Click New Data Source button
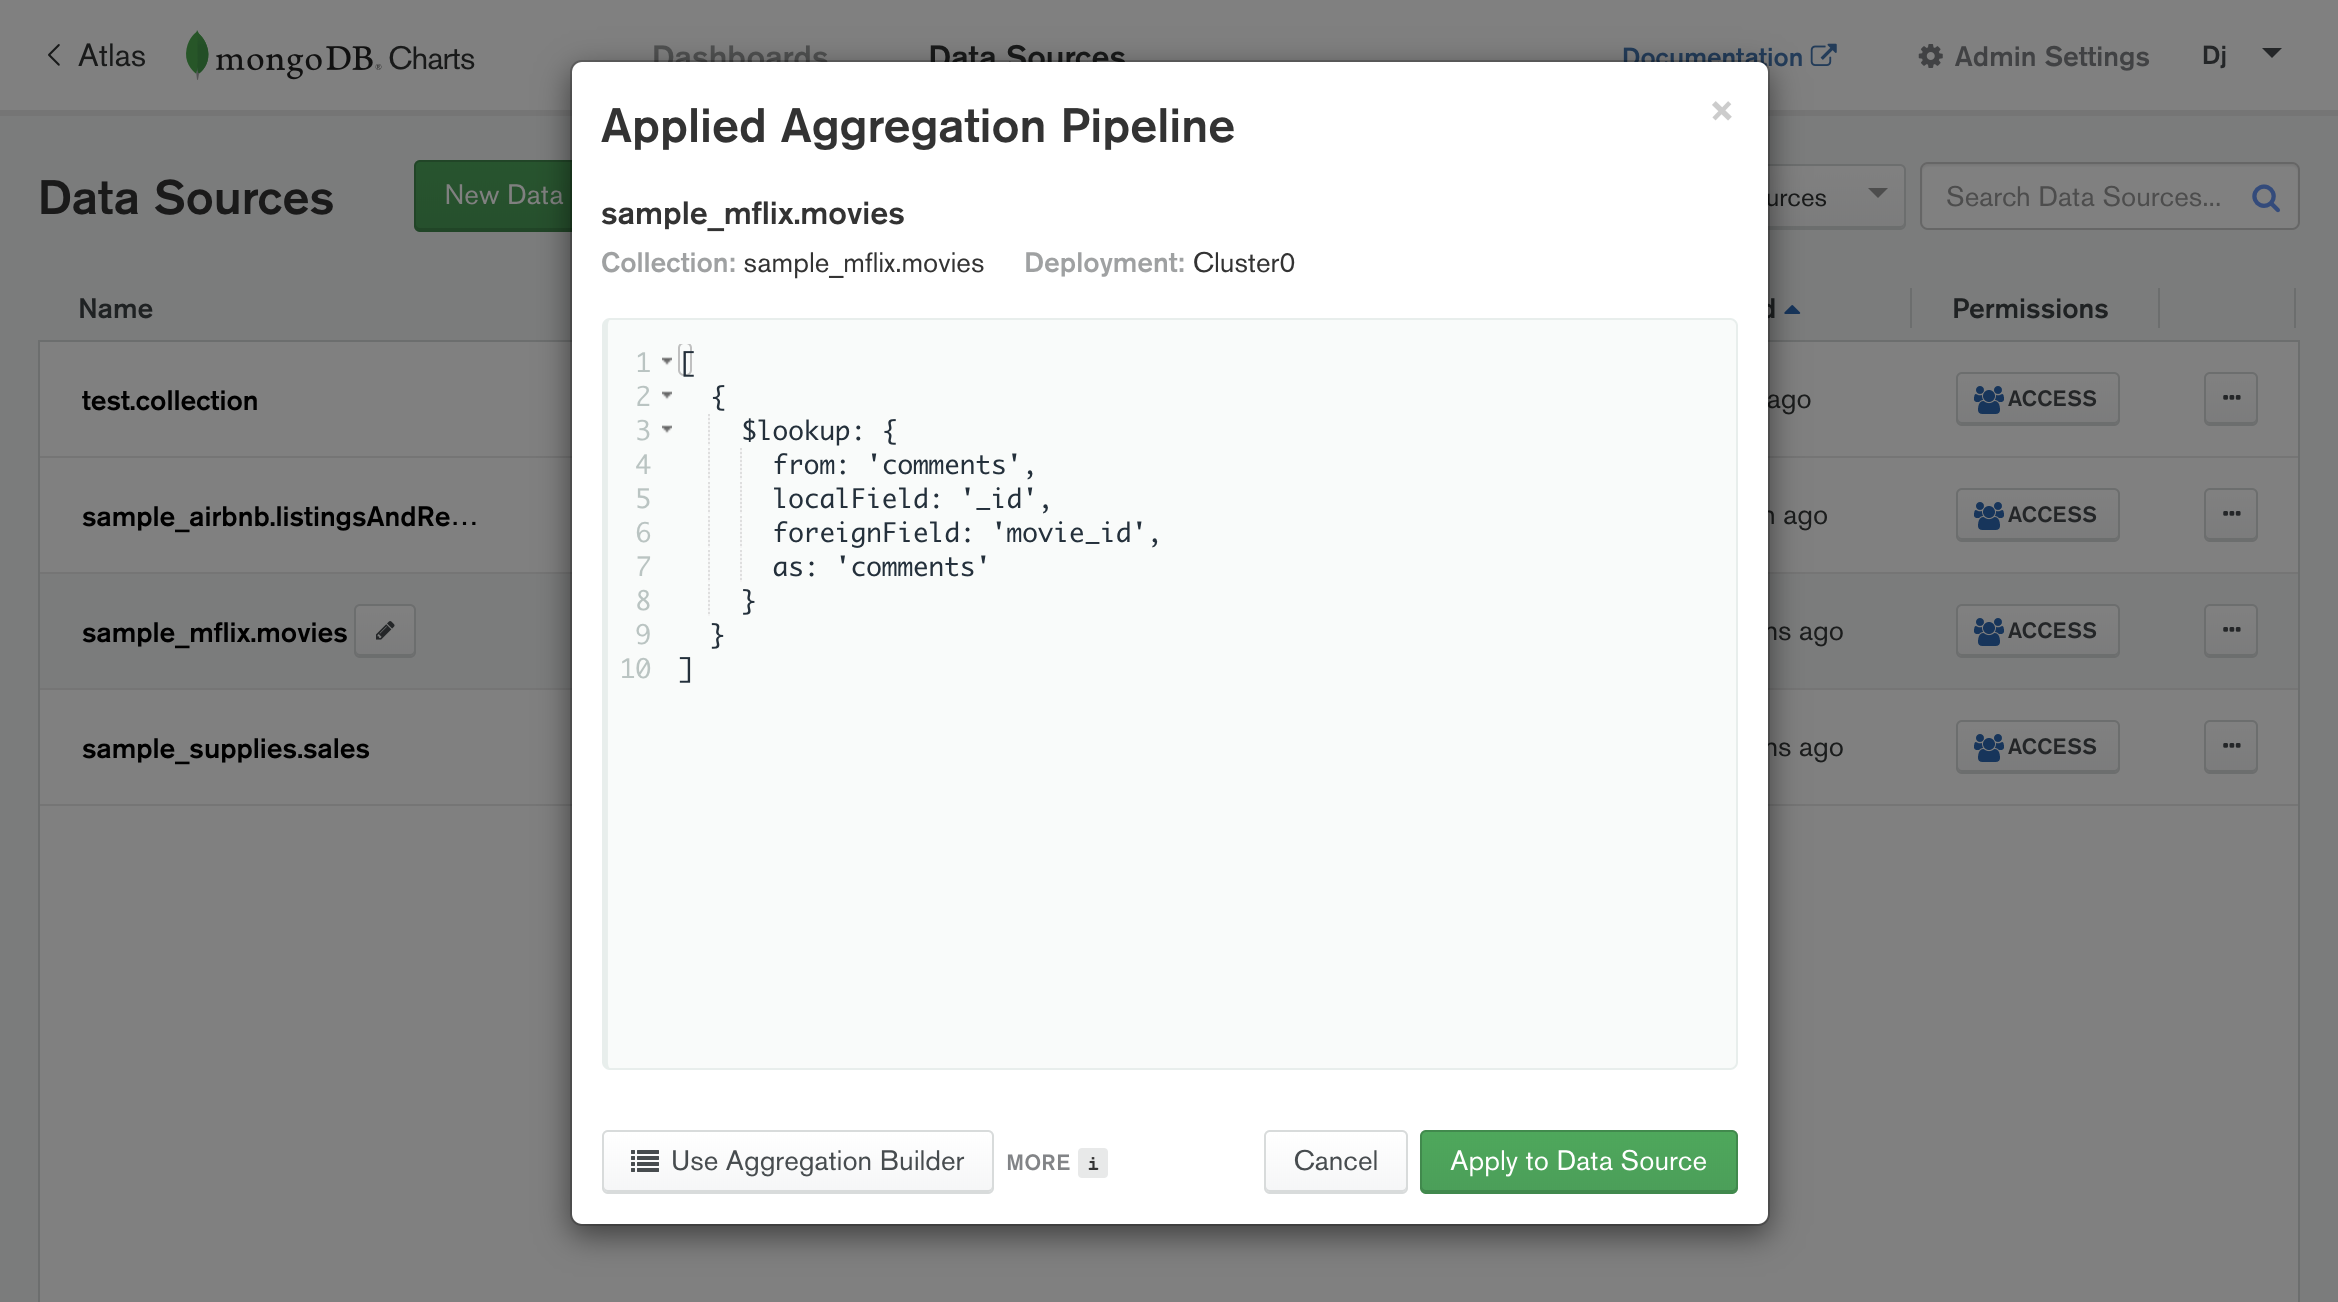The height and width of the screenshot is (1302, 2338). 495,196
